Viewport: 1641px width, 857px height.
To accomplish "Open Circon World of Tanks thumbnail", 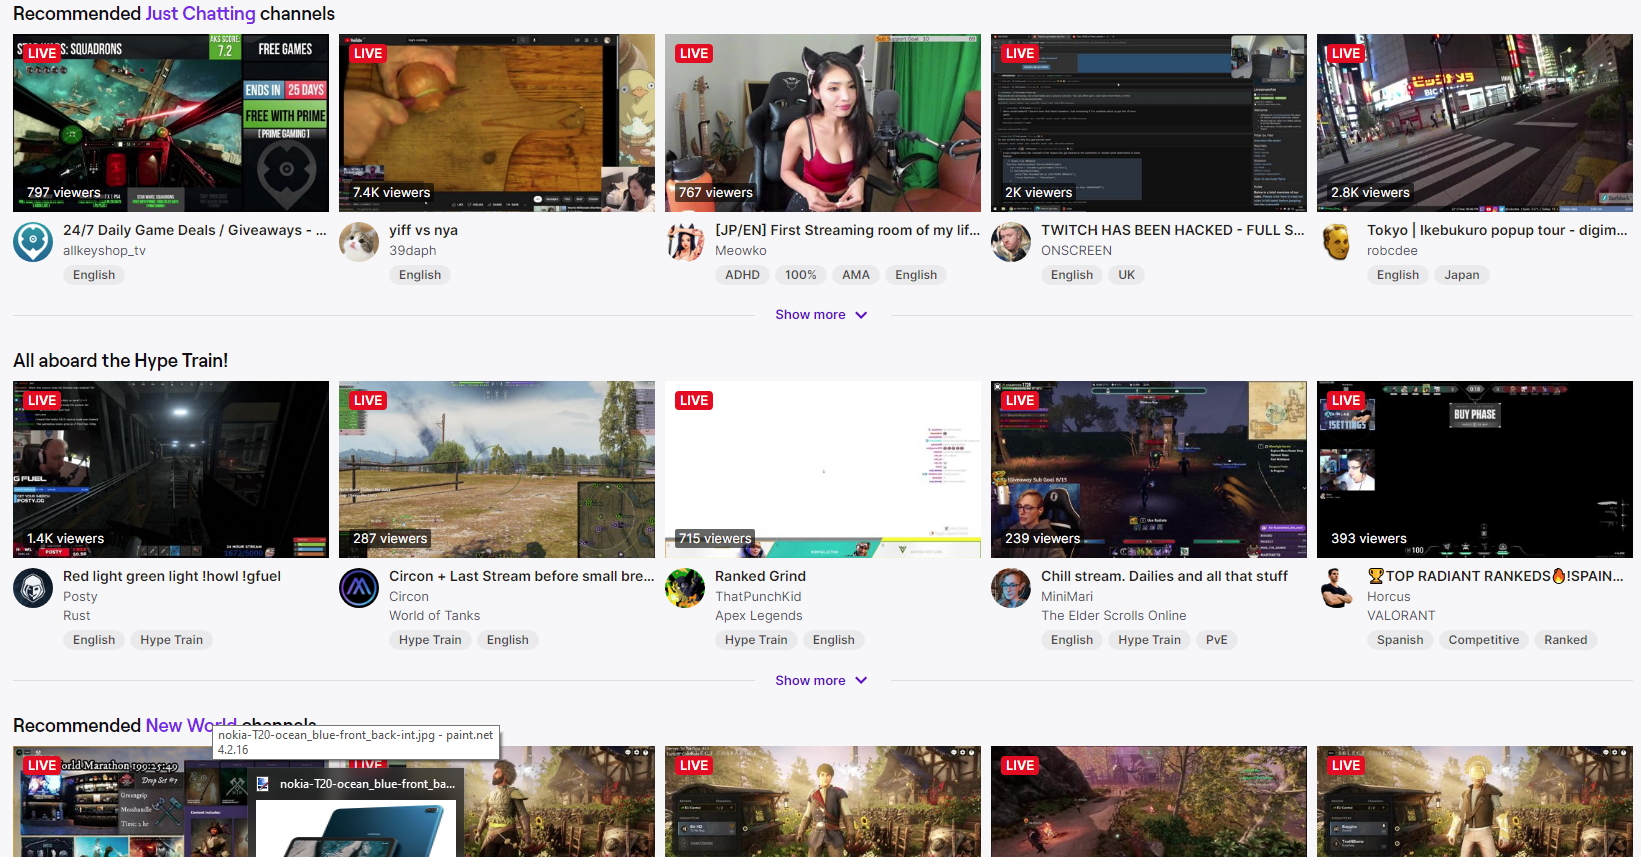I will [497, 469].
